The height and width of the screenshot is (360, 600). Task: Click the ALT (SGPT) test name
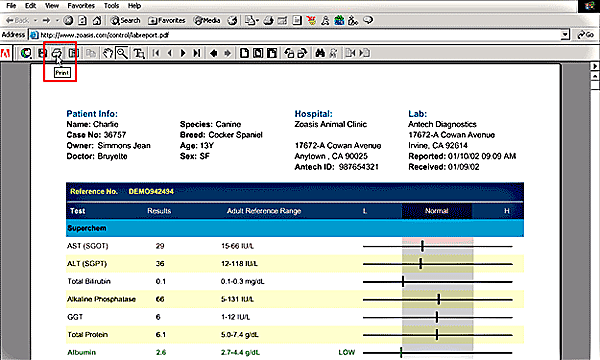click(x=87, y=264)
